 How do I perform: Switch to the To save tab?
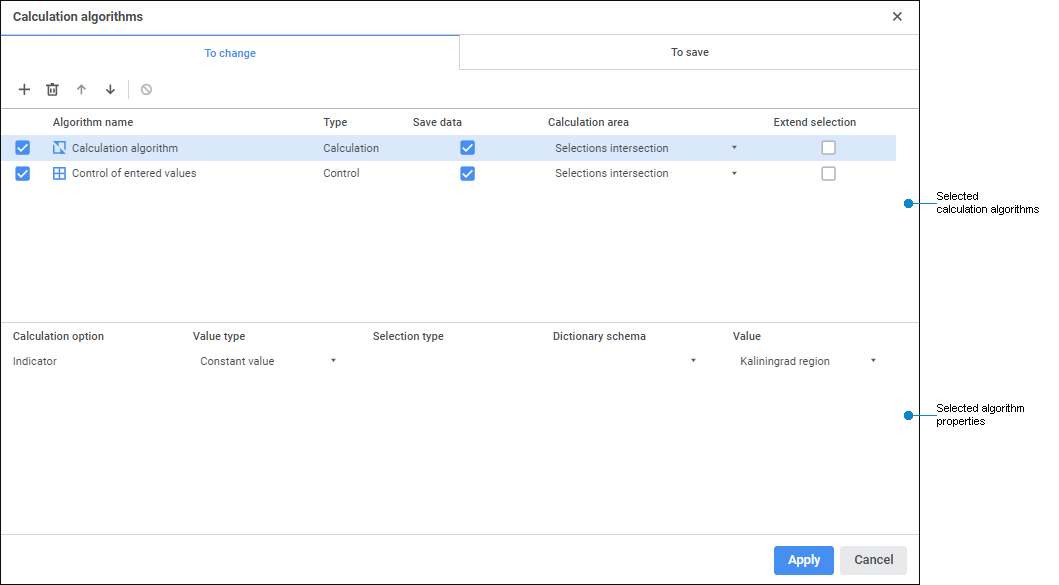click(690, 52)
